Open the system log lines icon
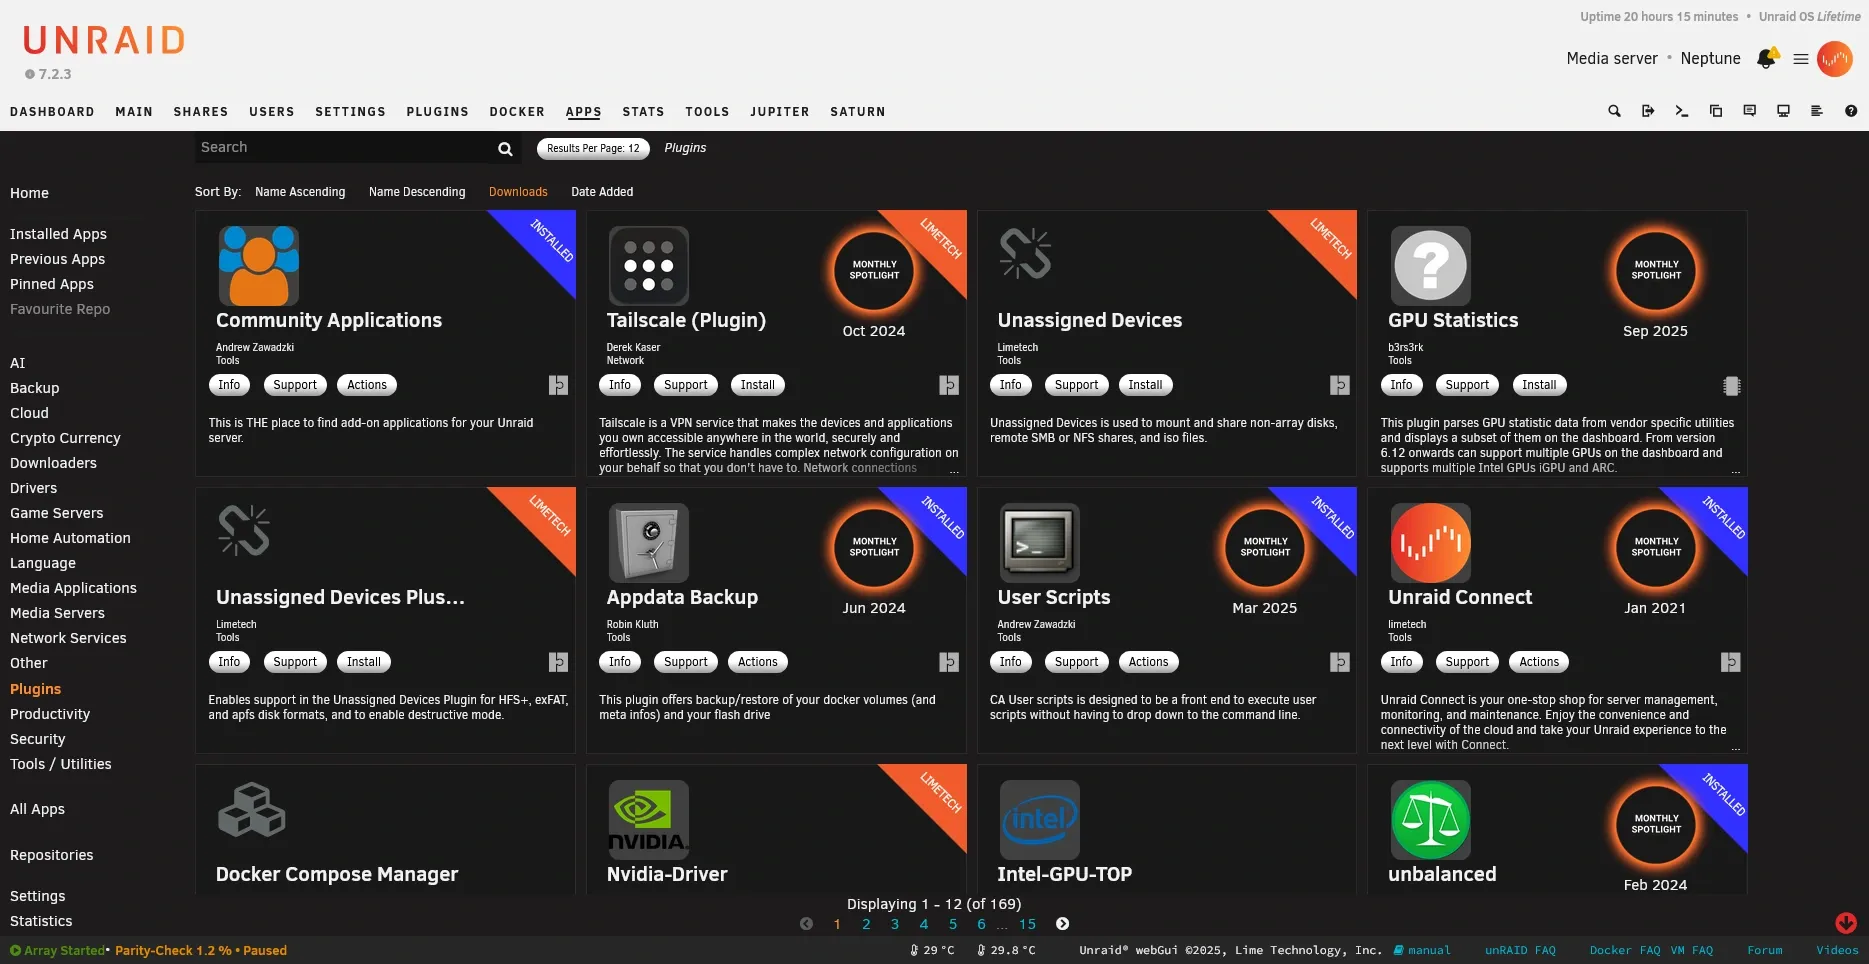1869x964 pixels. 1817,111
